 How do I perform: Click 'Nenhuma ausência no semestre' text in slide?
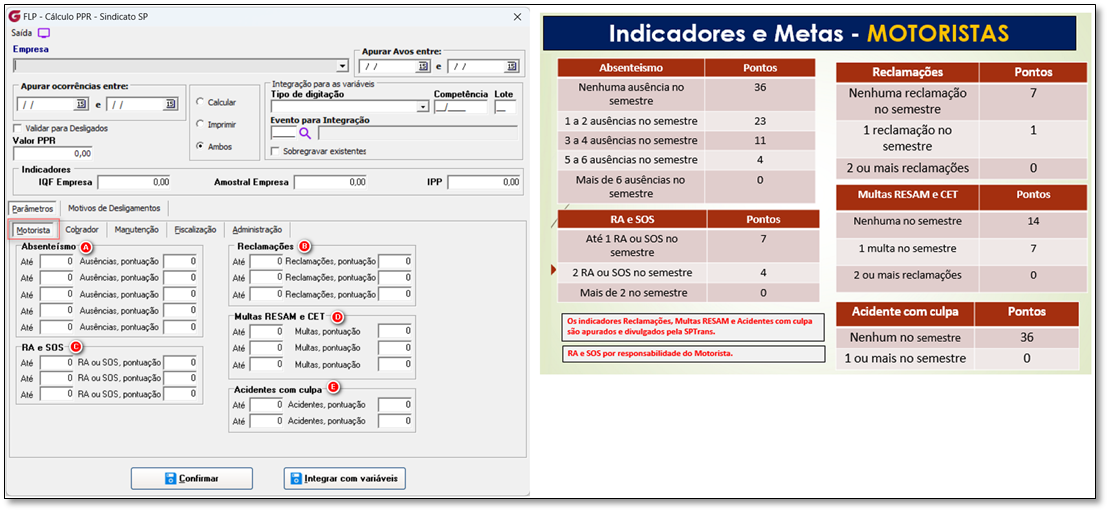(x=632, y=95)
